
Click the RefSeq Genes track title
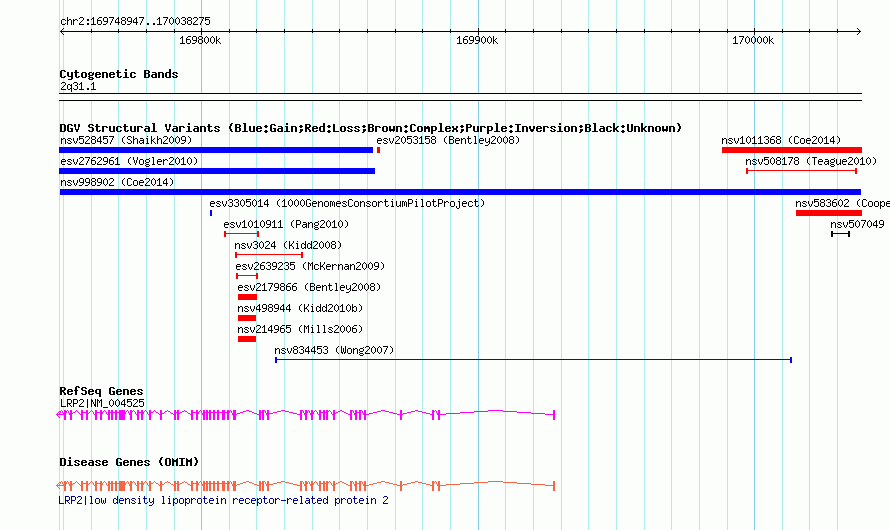coord(101,392)
